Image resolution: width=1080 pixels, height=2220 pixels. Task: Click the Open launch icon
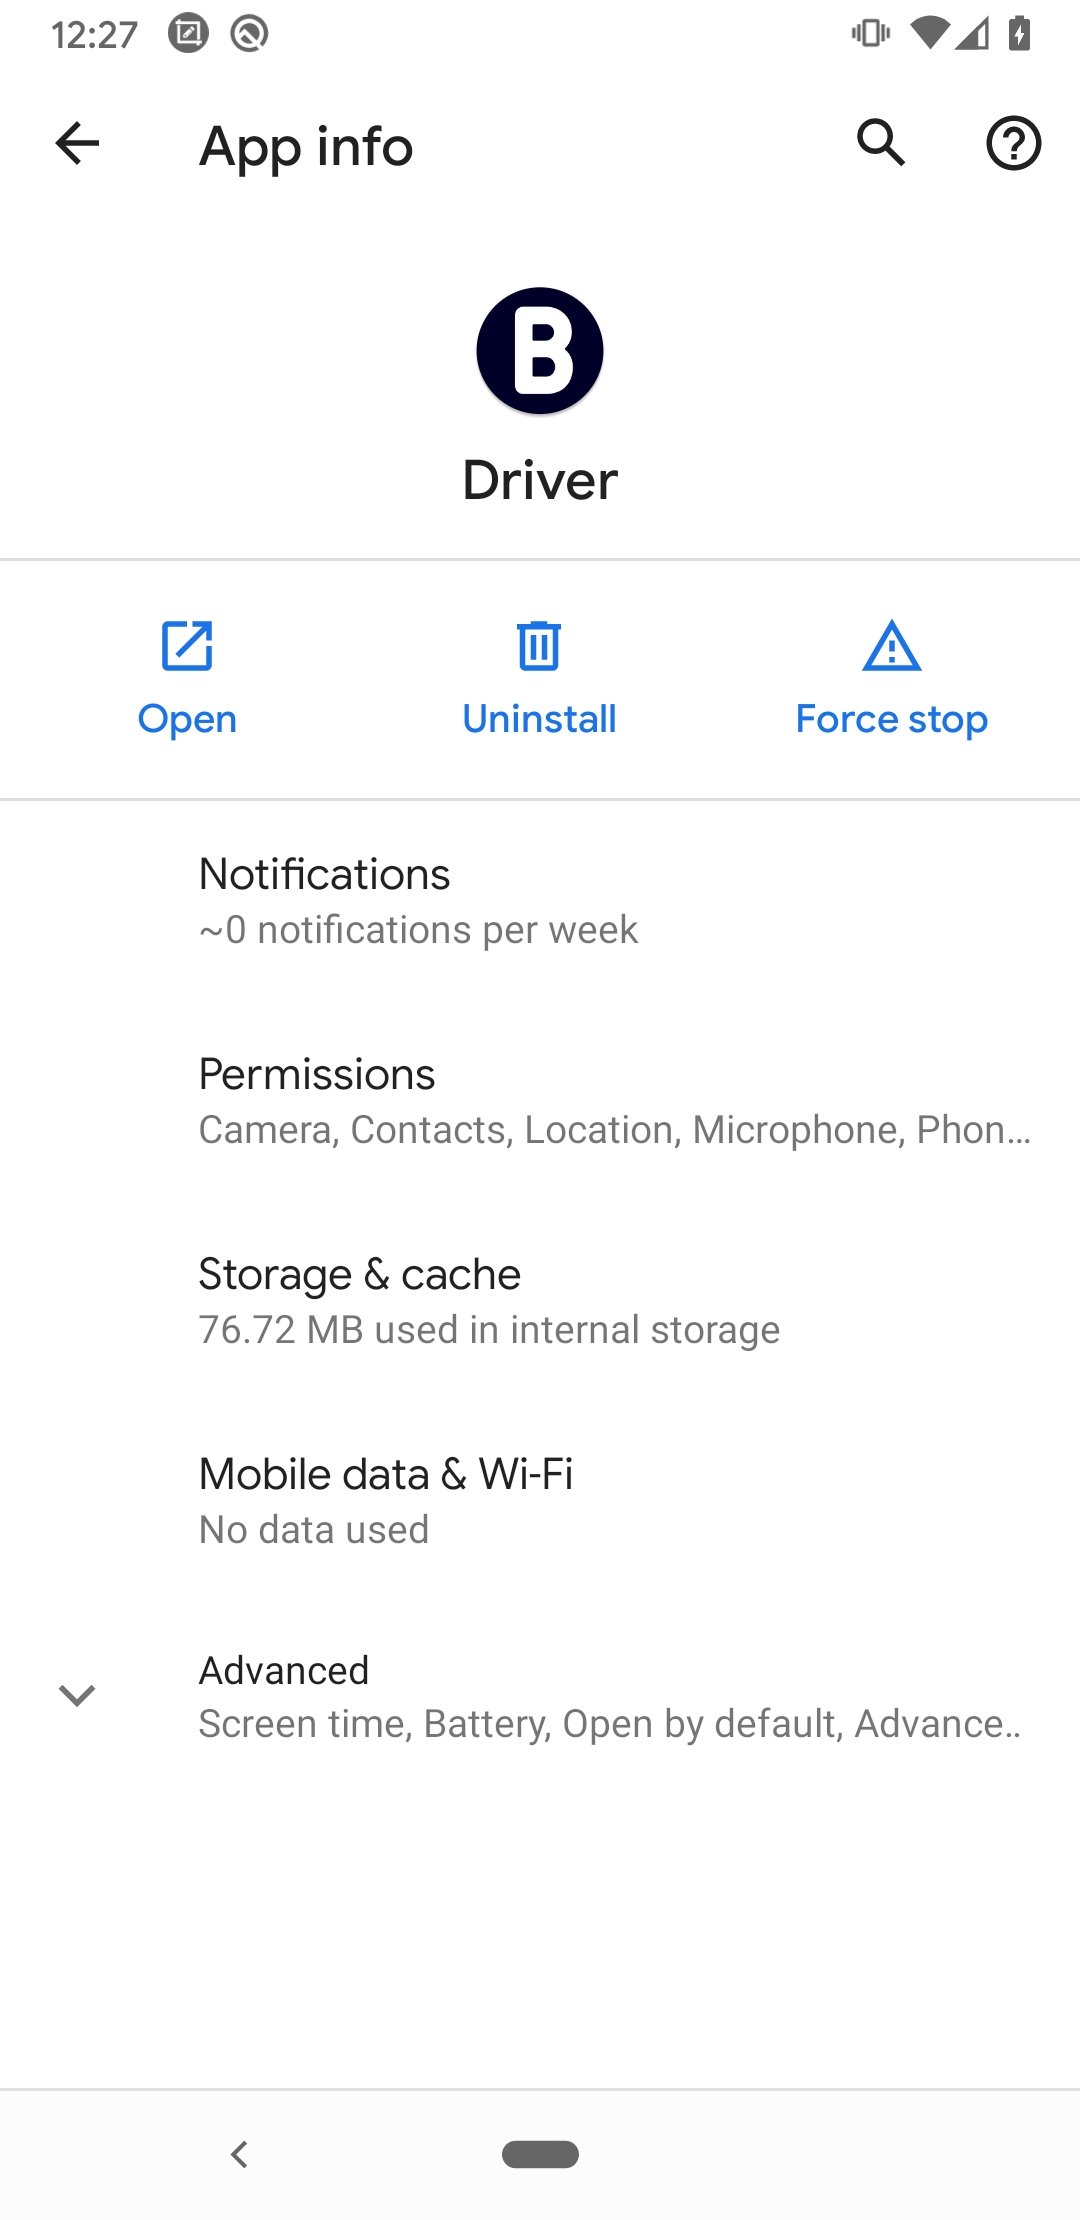click(187, 646)
